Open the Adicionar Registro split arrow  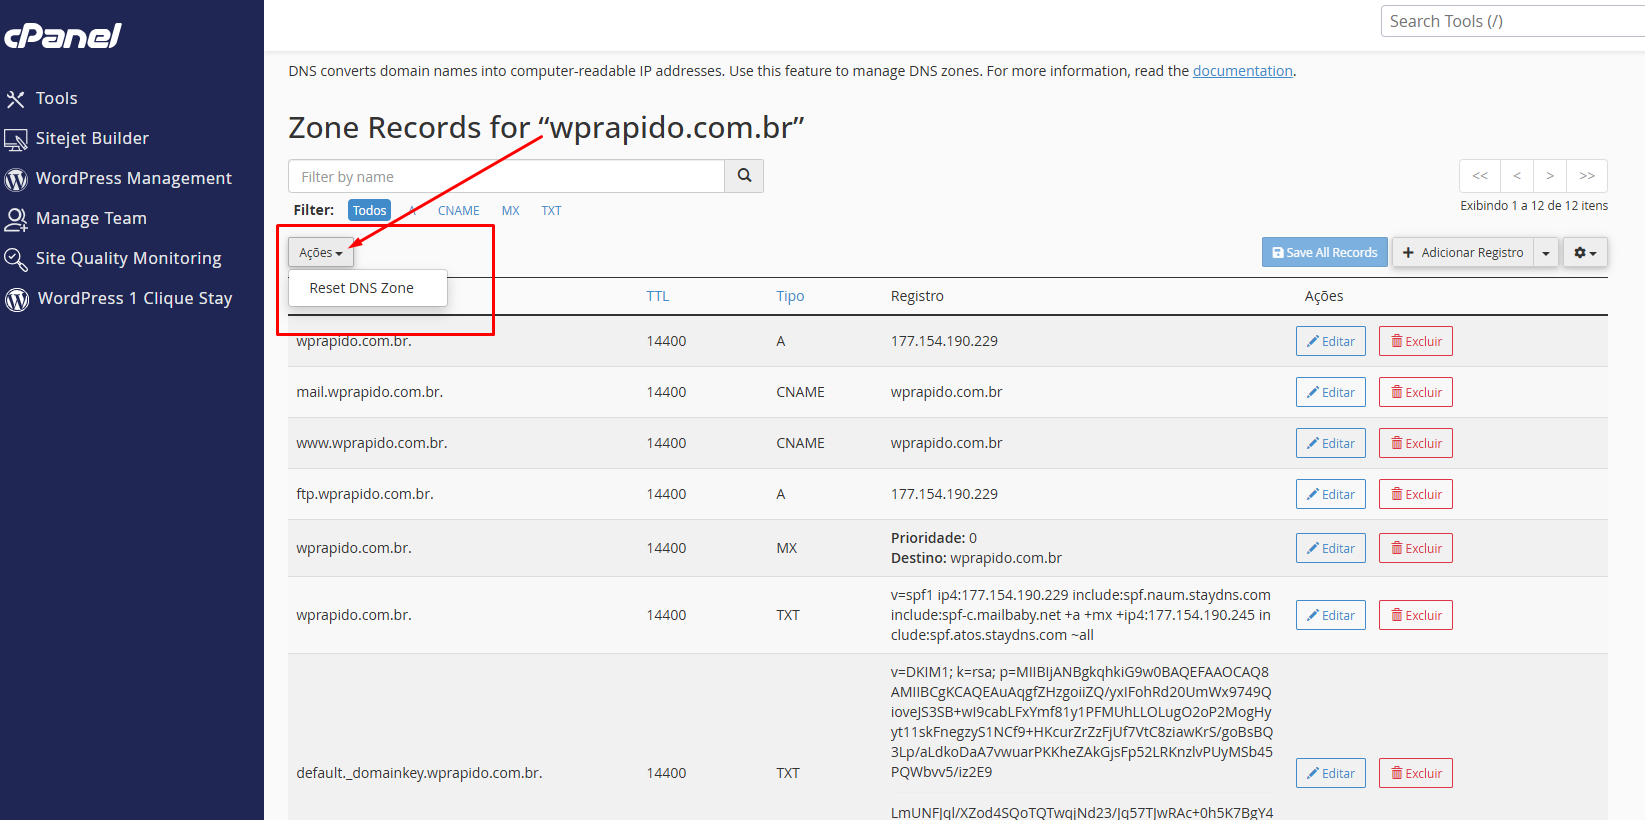1546,252
